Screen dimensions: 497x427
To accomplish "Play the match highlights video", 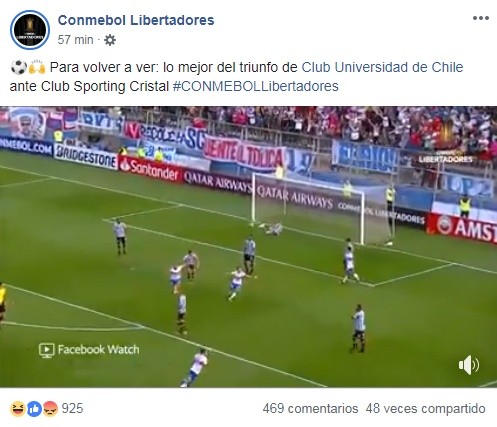I will 248,247.
